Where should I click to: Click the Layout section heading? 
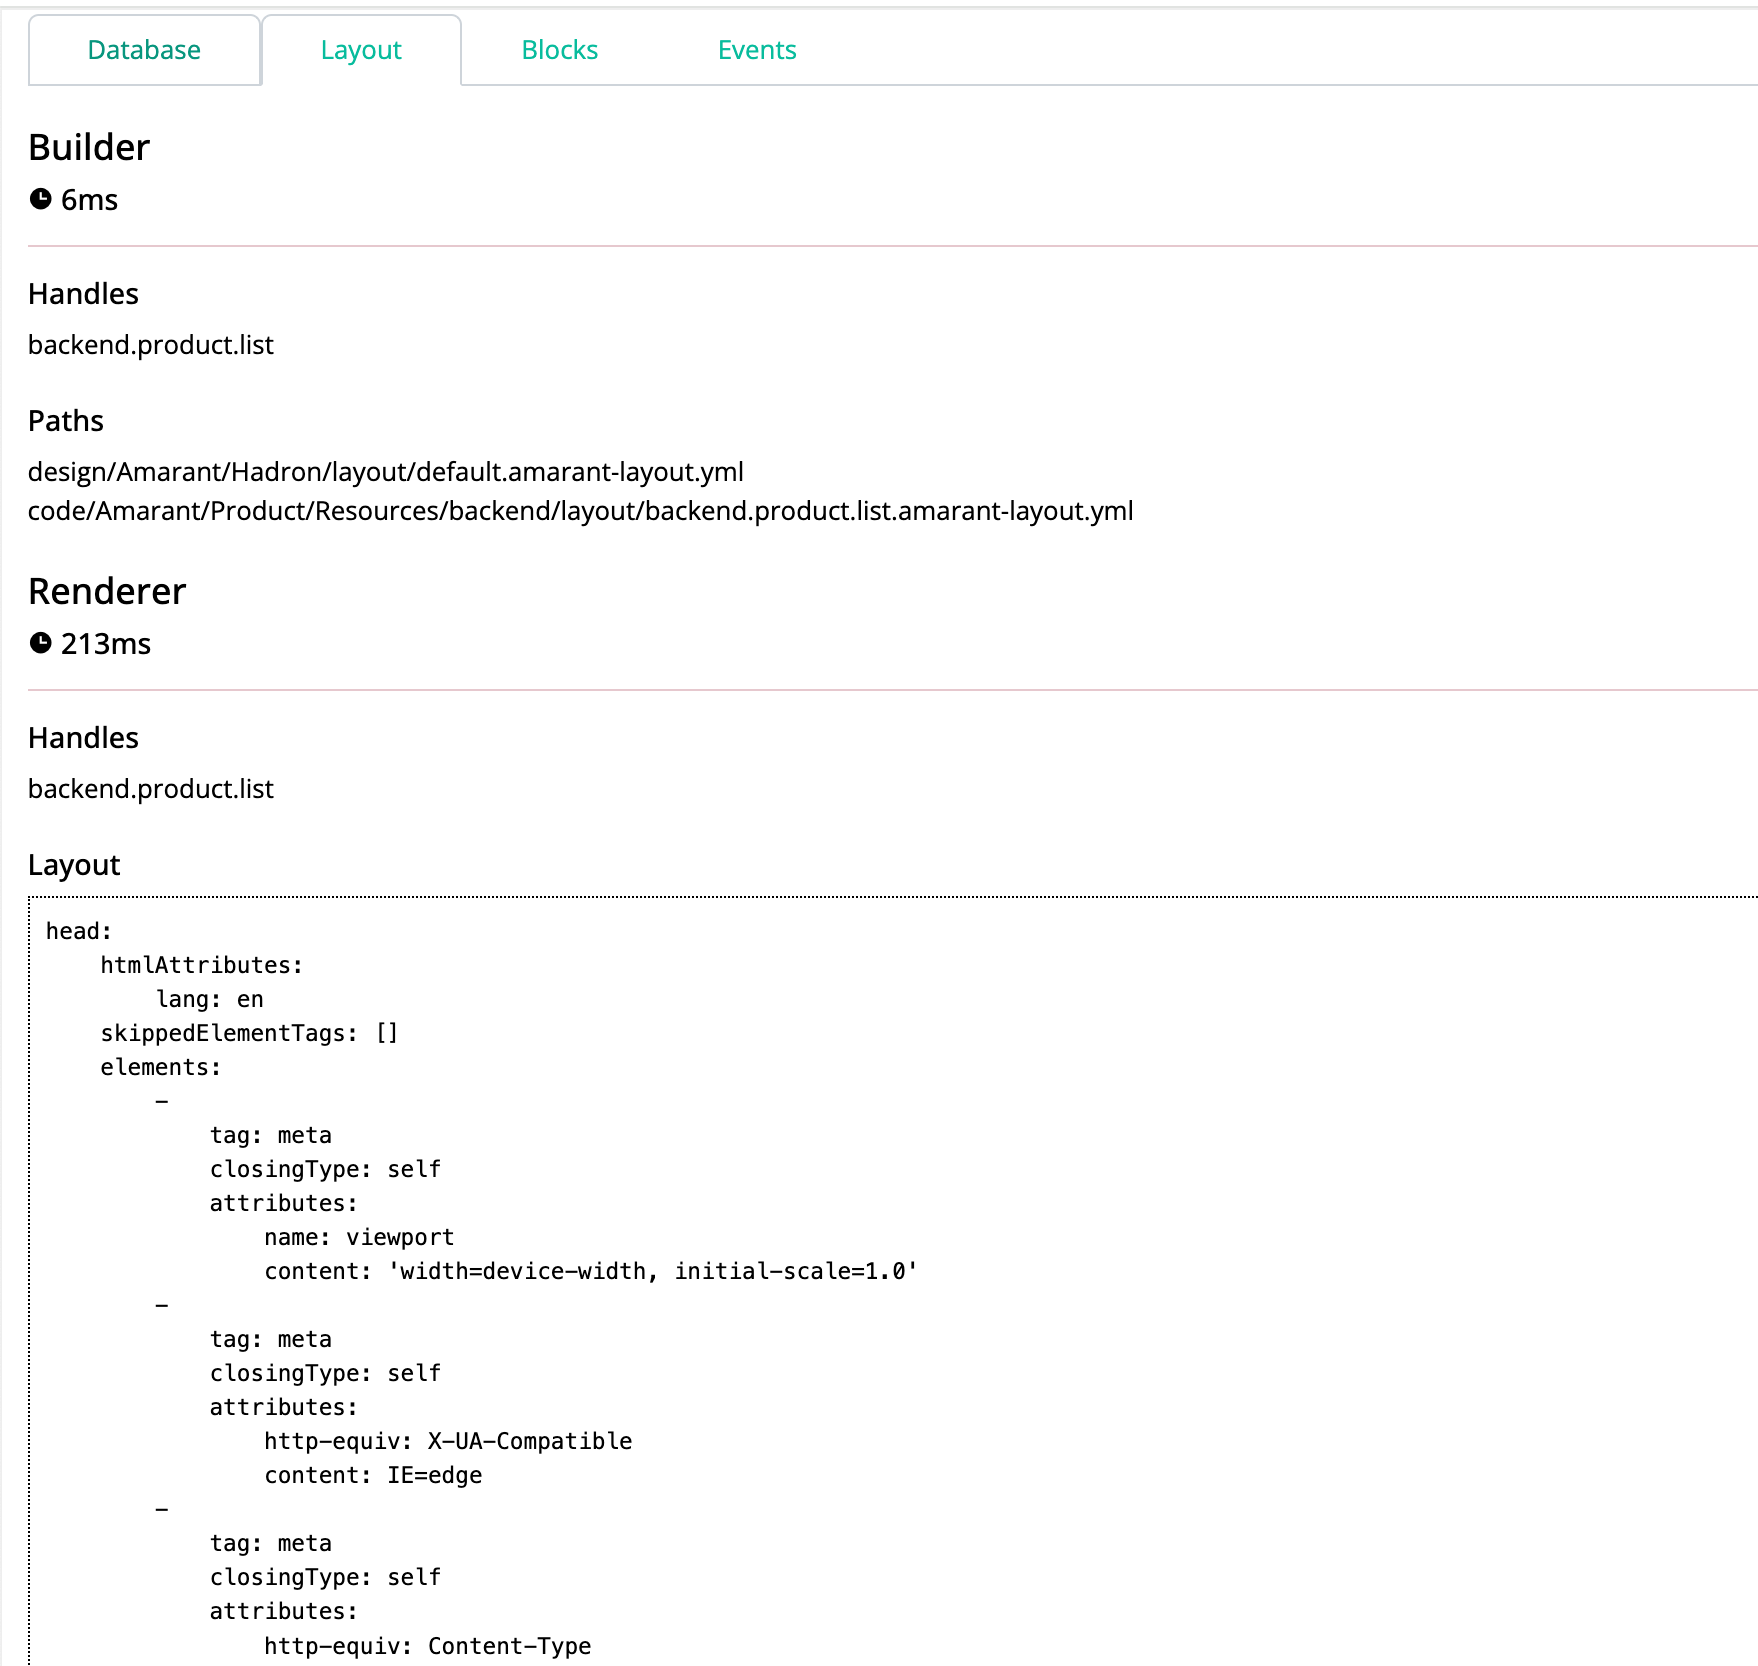tap(74, 863)
